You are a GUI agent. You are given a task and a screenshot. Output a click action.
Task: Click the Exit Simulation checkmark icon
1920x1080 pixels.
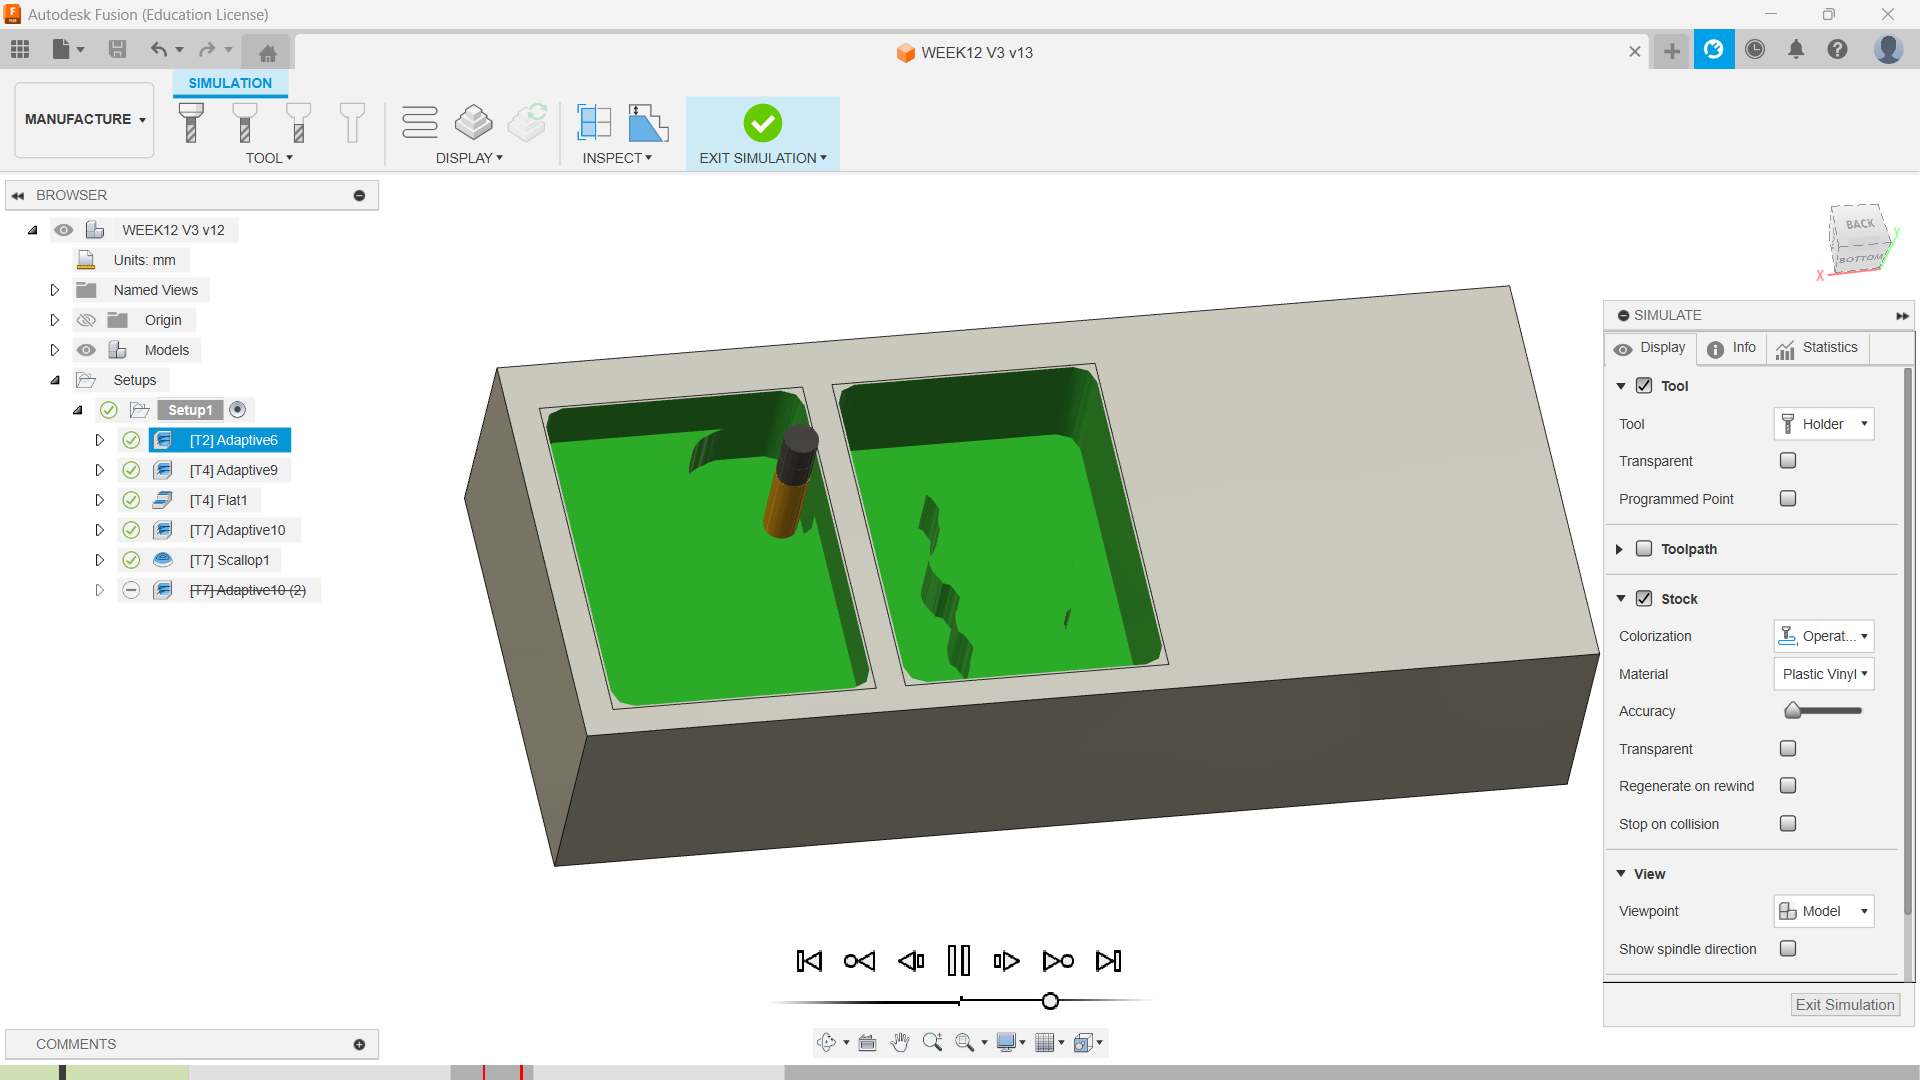762,123
